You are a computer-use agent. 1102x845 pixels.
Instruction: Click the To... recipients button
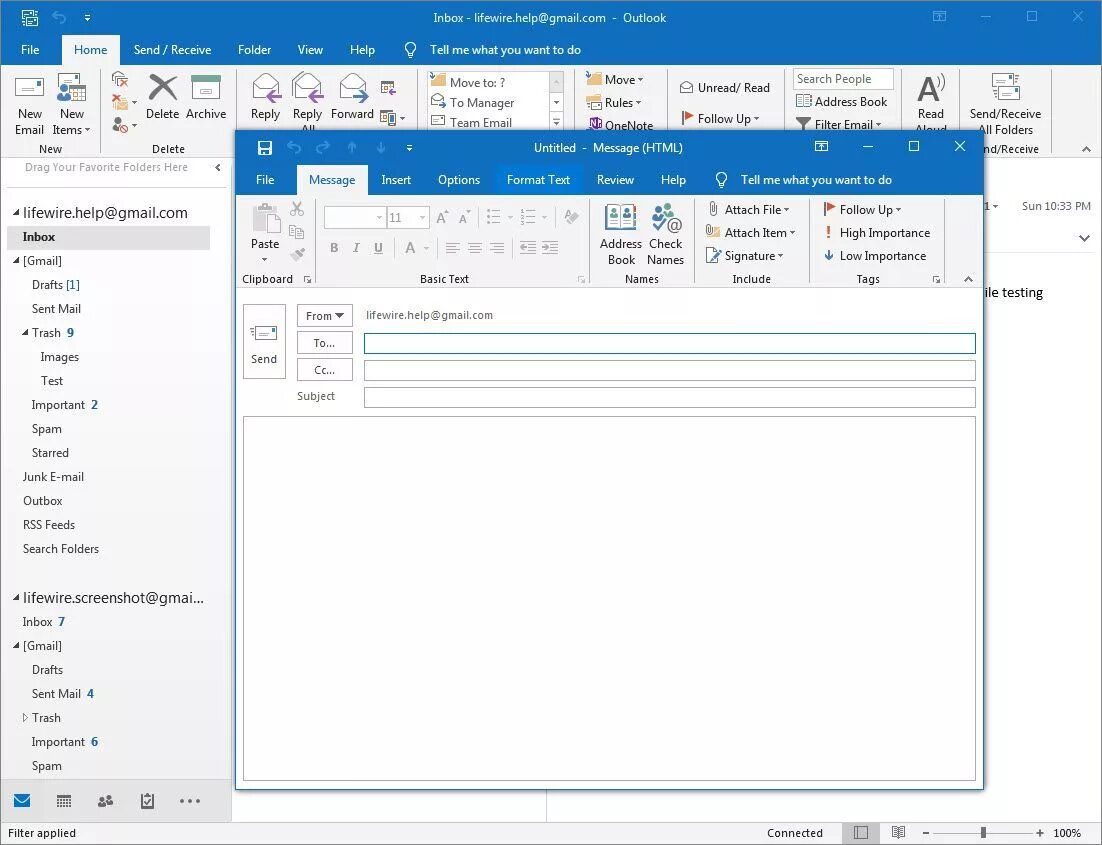point(325,343)
